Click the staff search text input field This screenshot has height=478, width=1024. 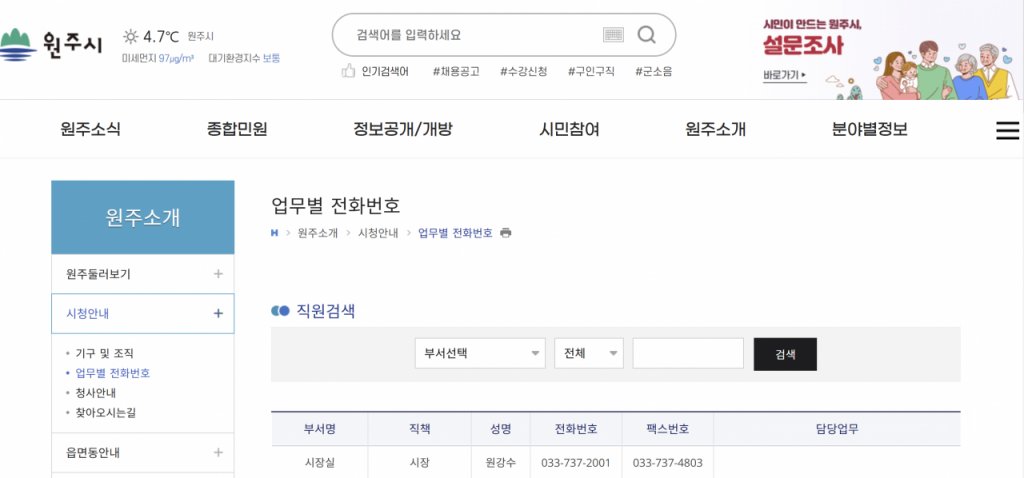[688, 354]
